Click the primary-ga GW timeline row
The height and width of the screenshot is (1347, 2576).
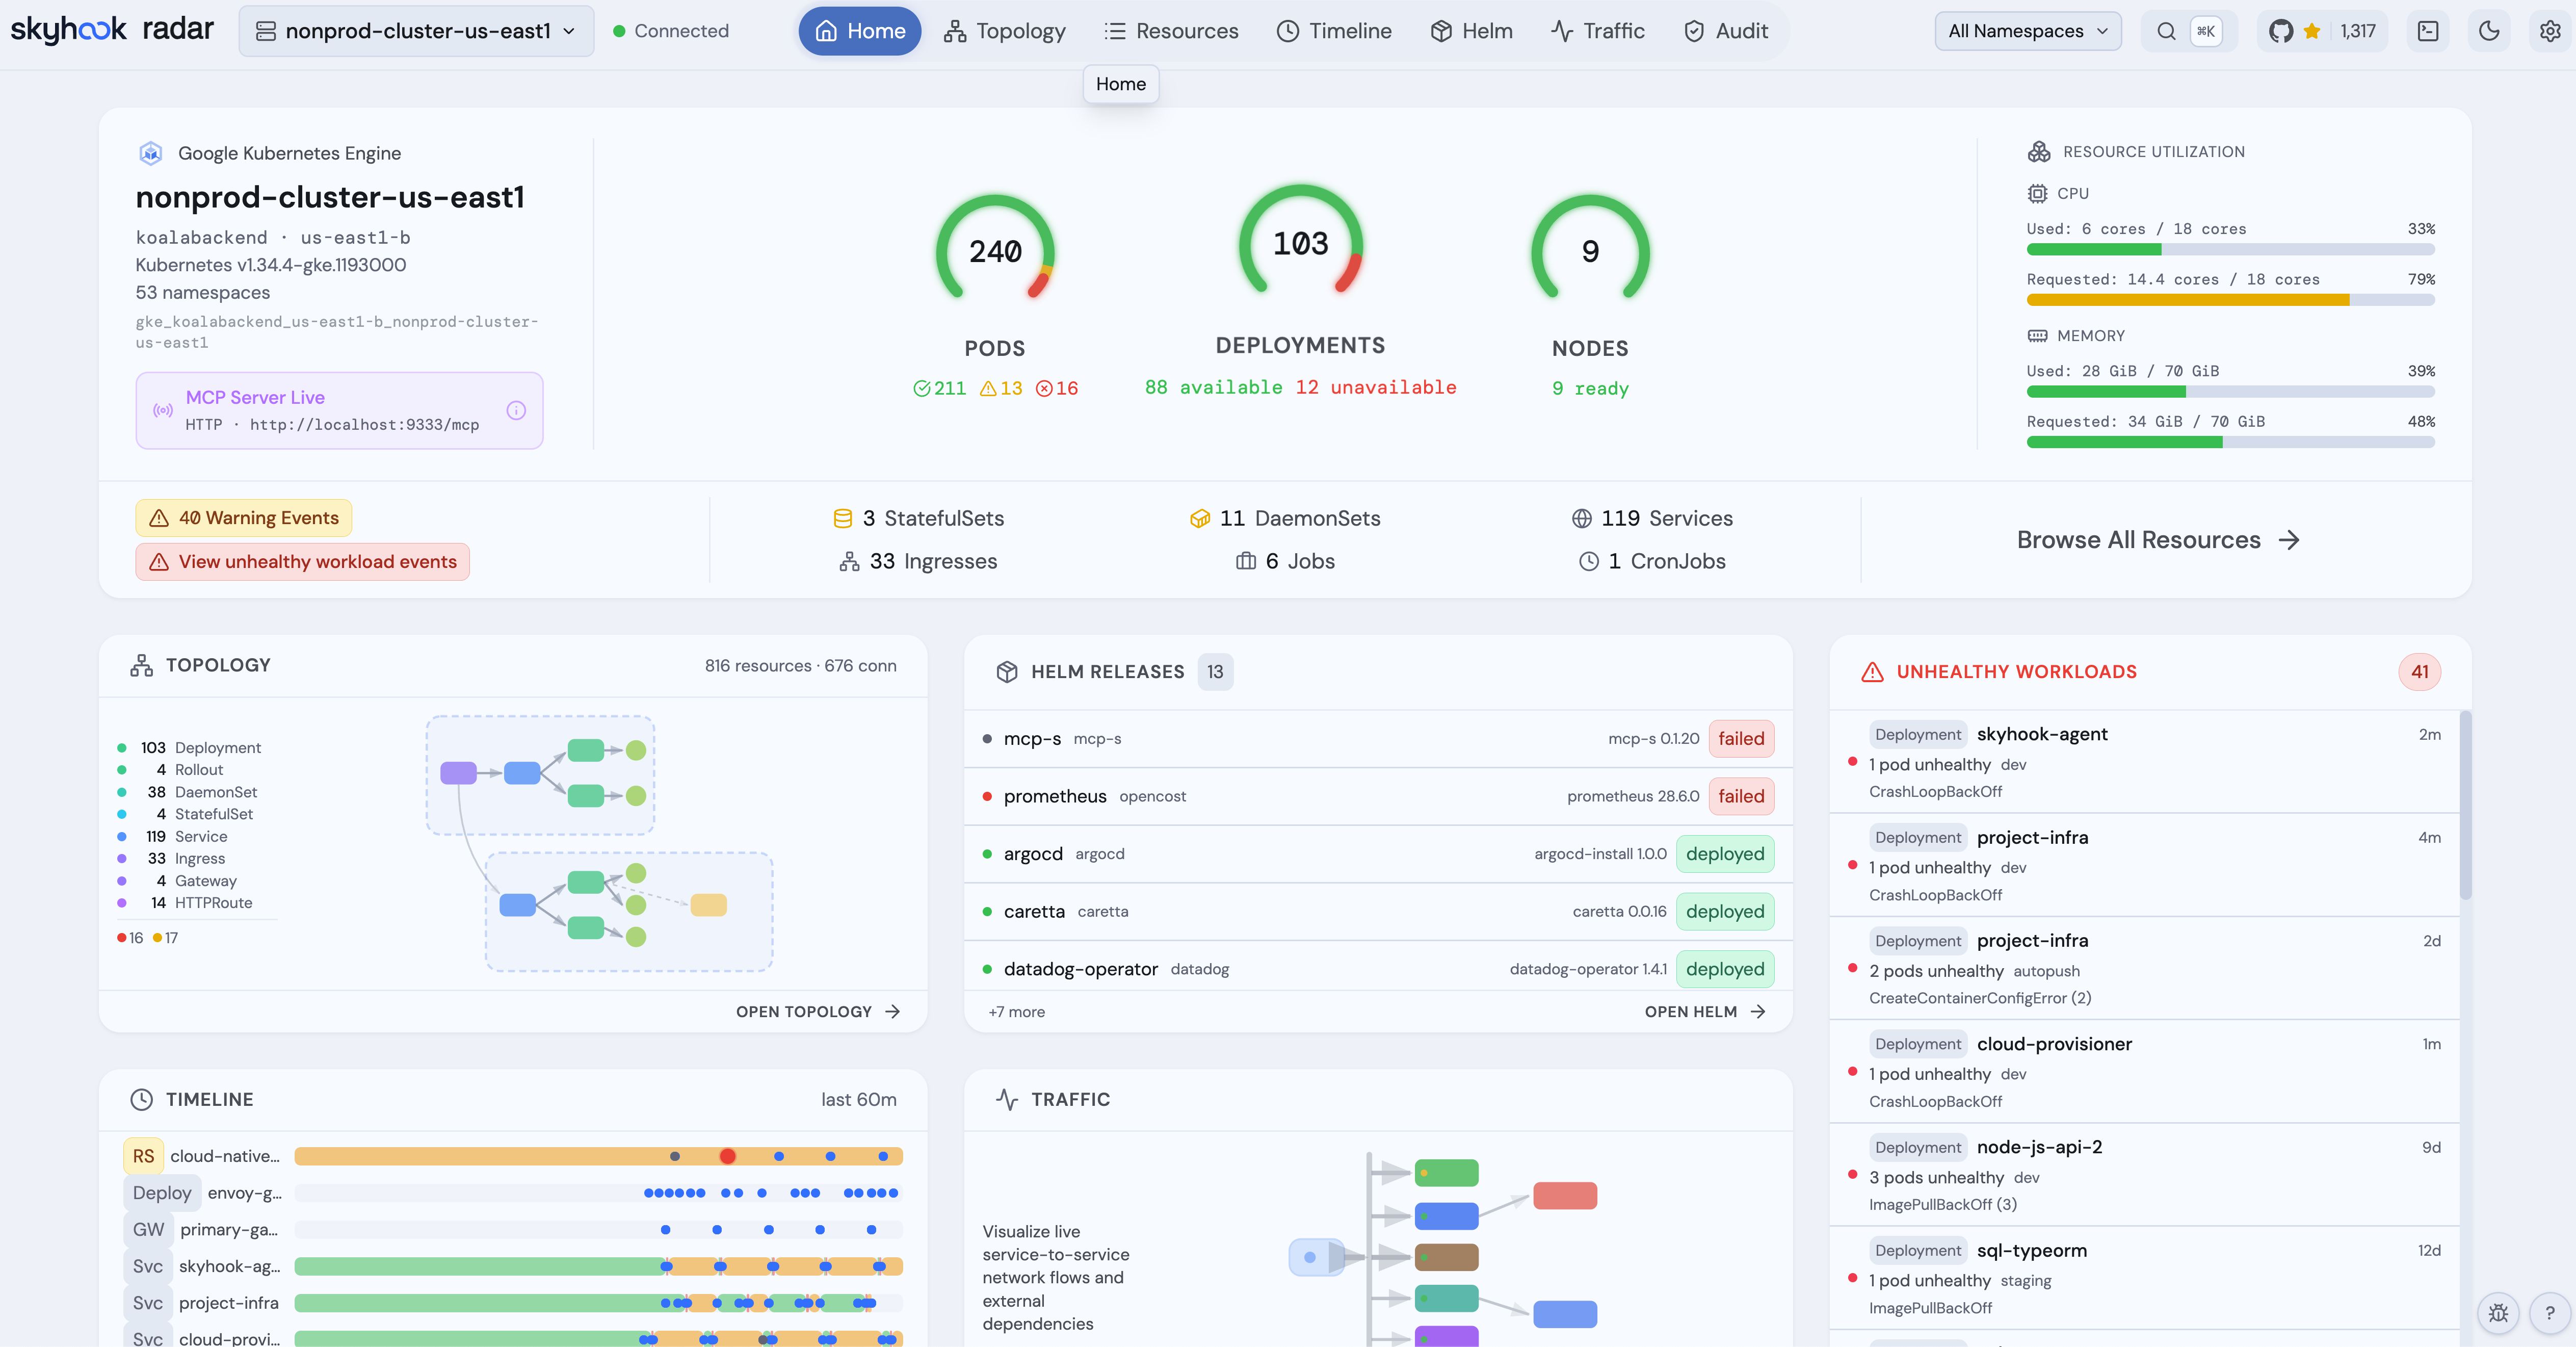512,1230
